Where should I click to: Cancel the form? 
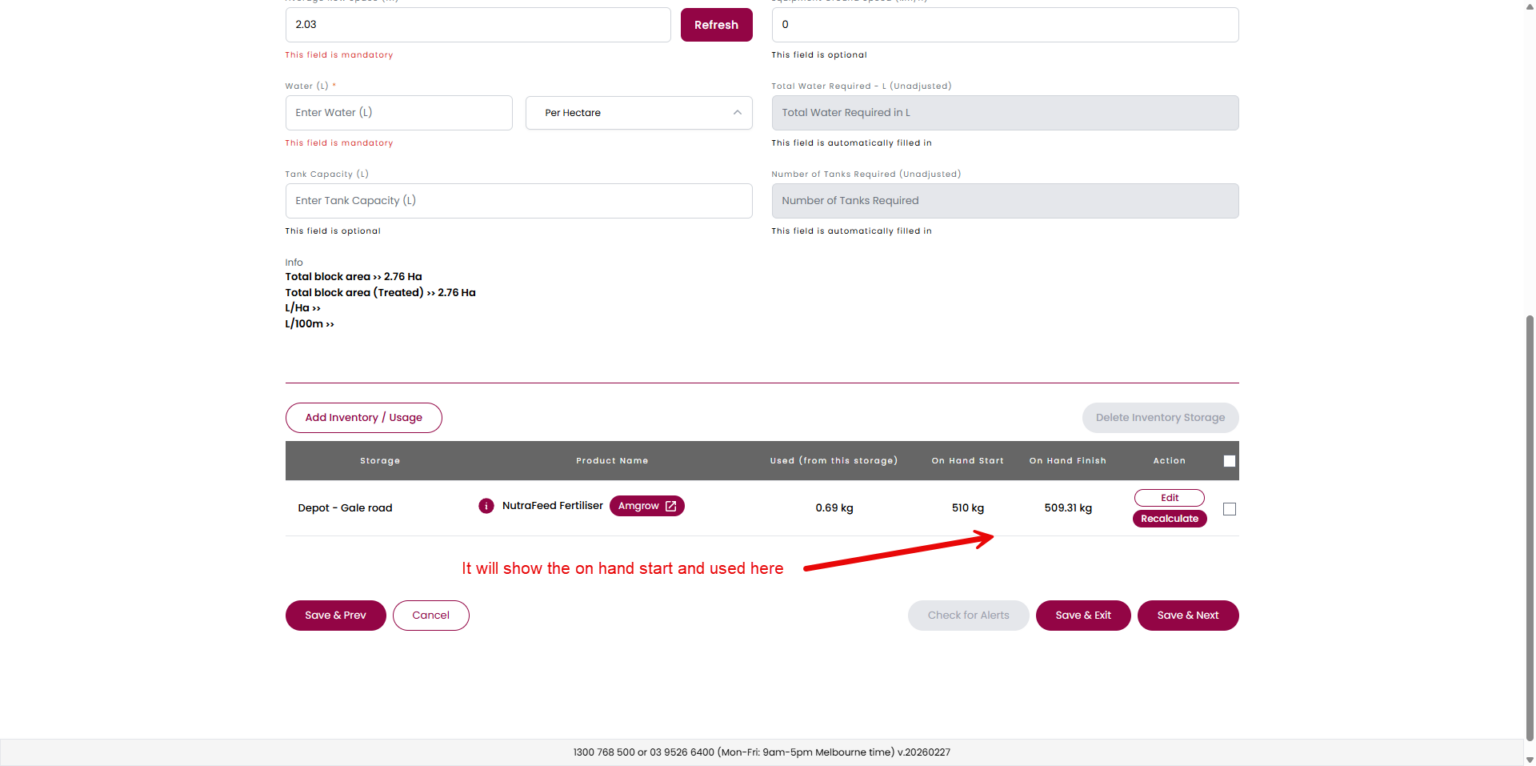[430, 616]
